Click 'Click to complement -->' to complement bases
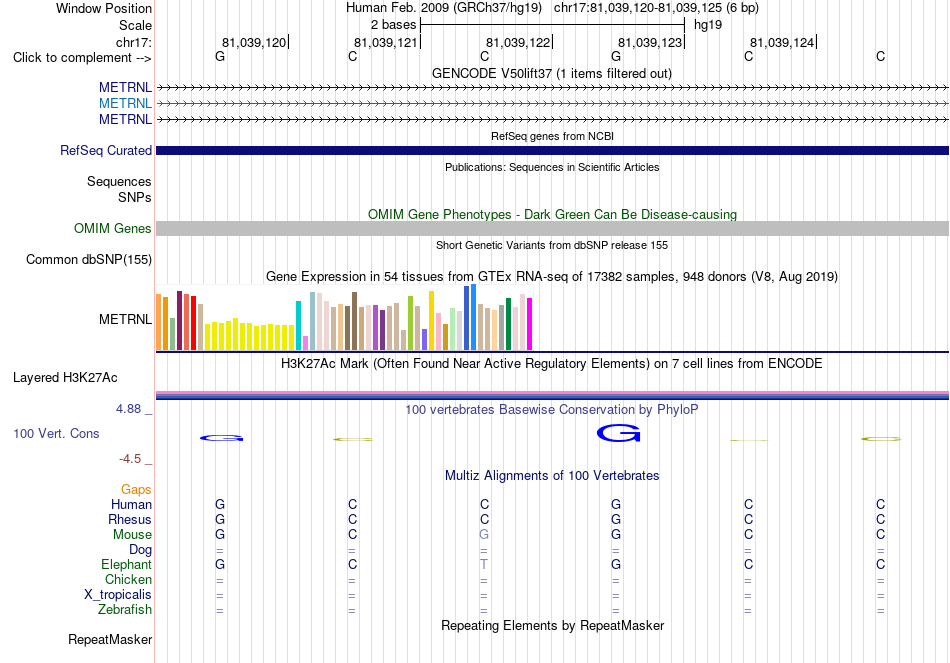Image resolution: width=950 pixels, height=663 pixels. pos(82,58)
